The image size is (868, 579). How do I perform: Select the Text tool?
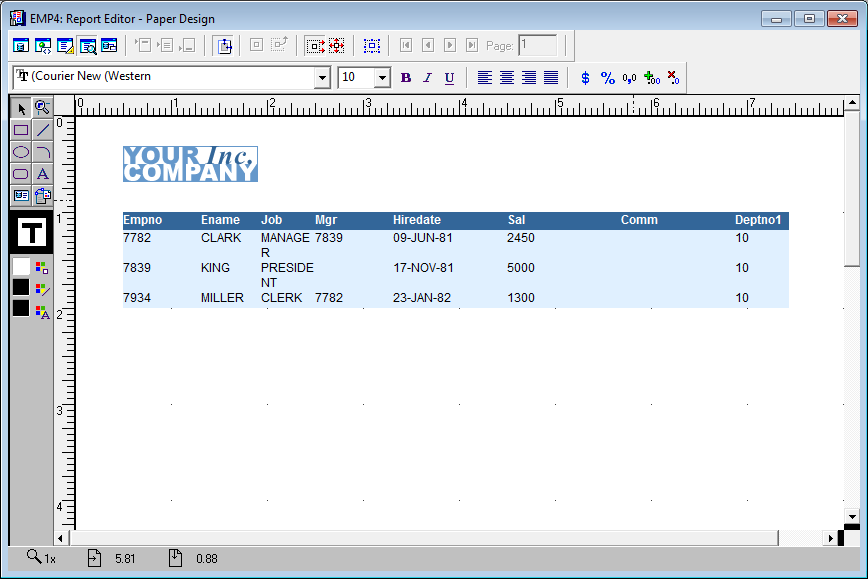pyautogui.click(x=43, y=174)
